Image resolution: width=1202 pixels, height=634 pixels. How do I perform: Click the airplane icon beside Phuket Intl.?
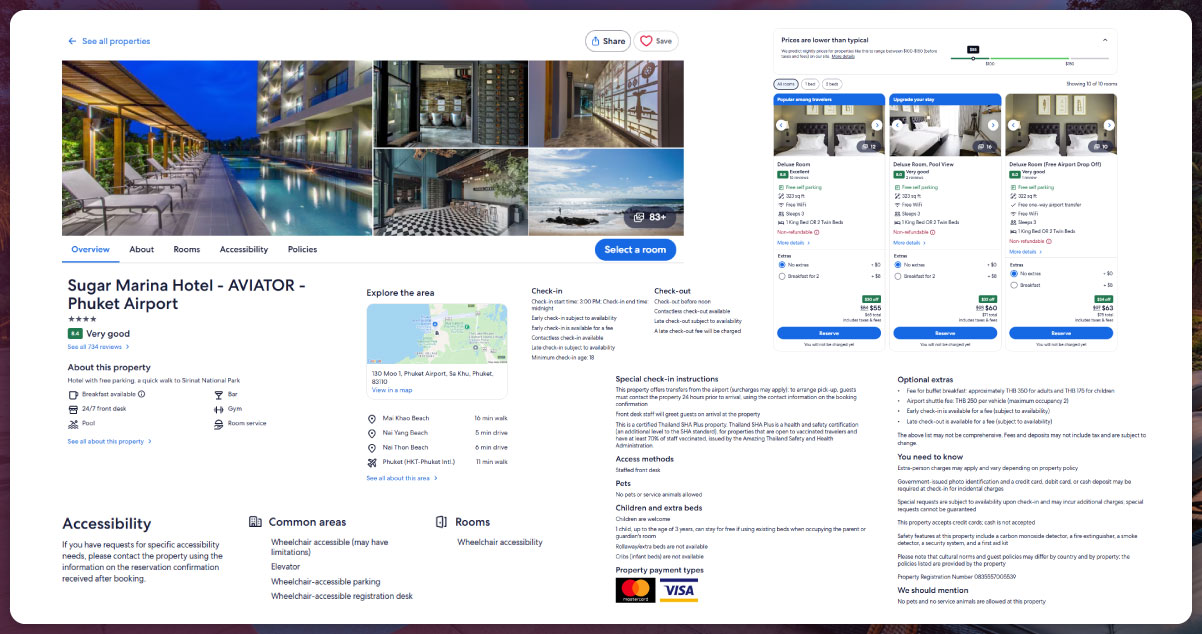pyautogui.click(x=372, y=462)
